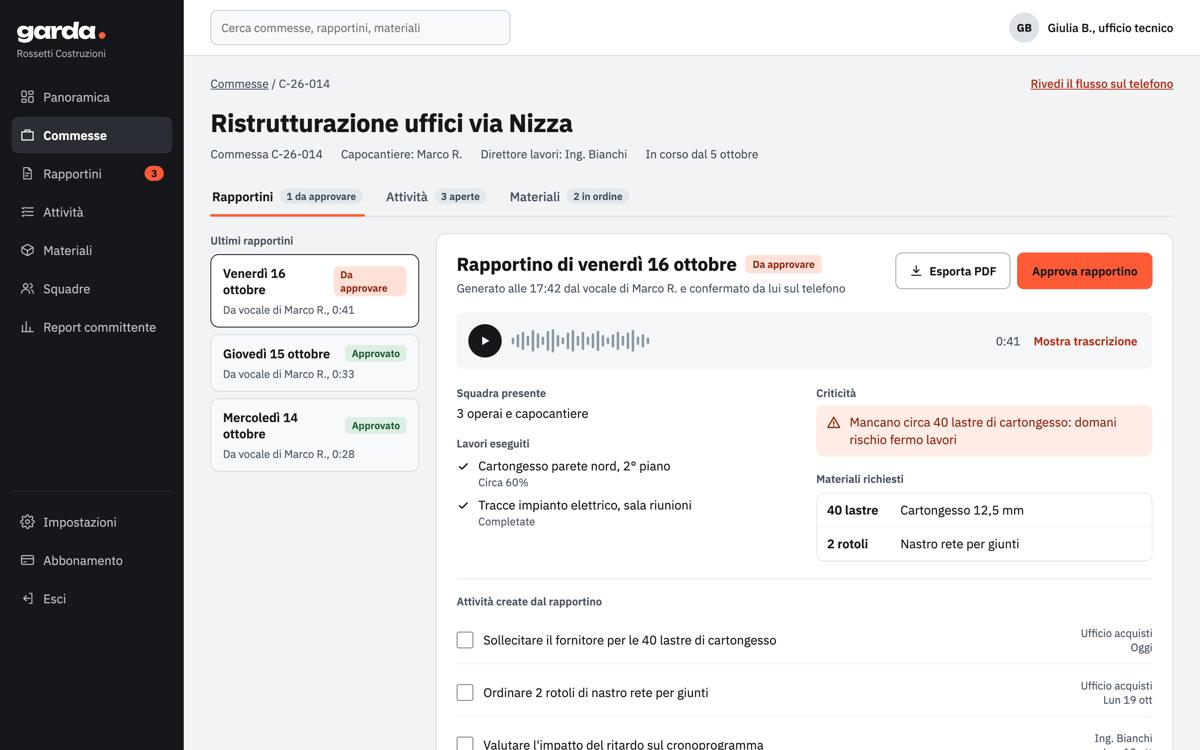This screenshot has width=1200, height=750.
Task: Click the Approvato badge on Giovedì 15 card
Action: pos(376,354)
